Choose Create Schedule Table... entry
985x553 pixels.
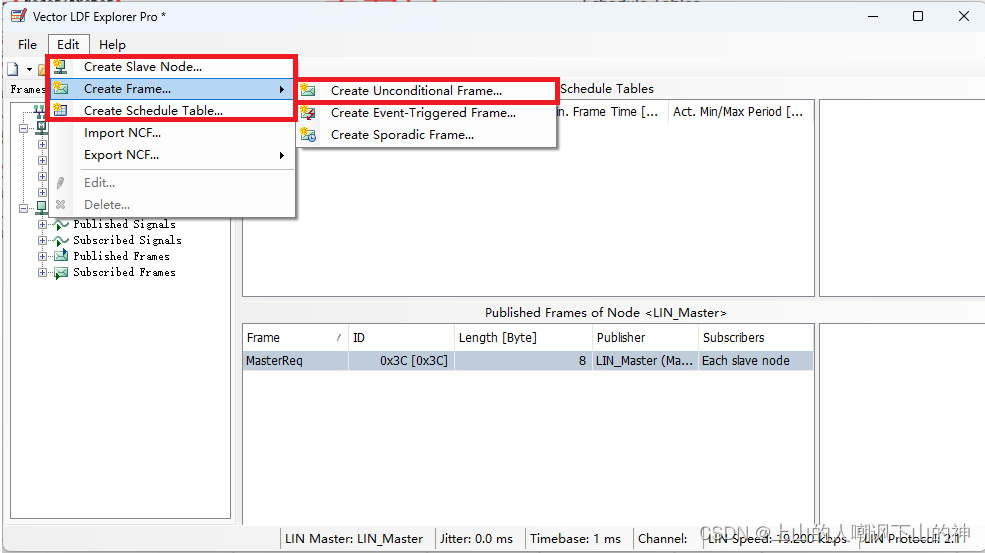click(171, 111)
